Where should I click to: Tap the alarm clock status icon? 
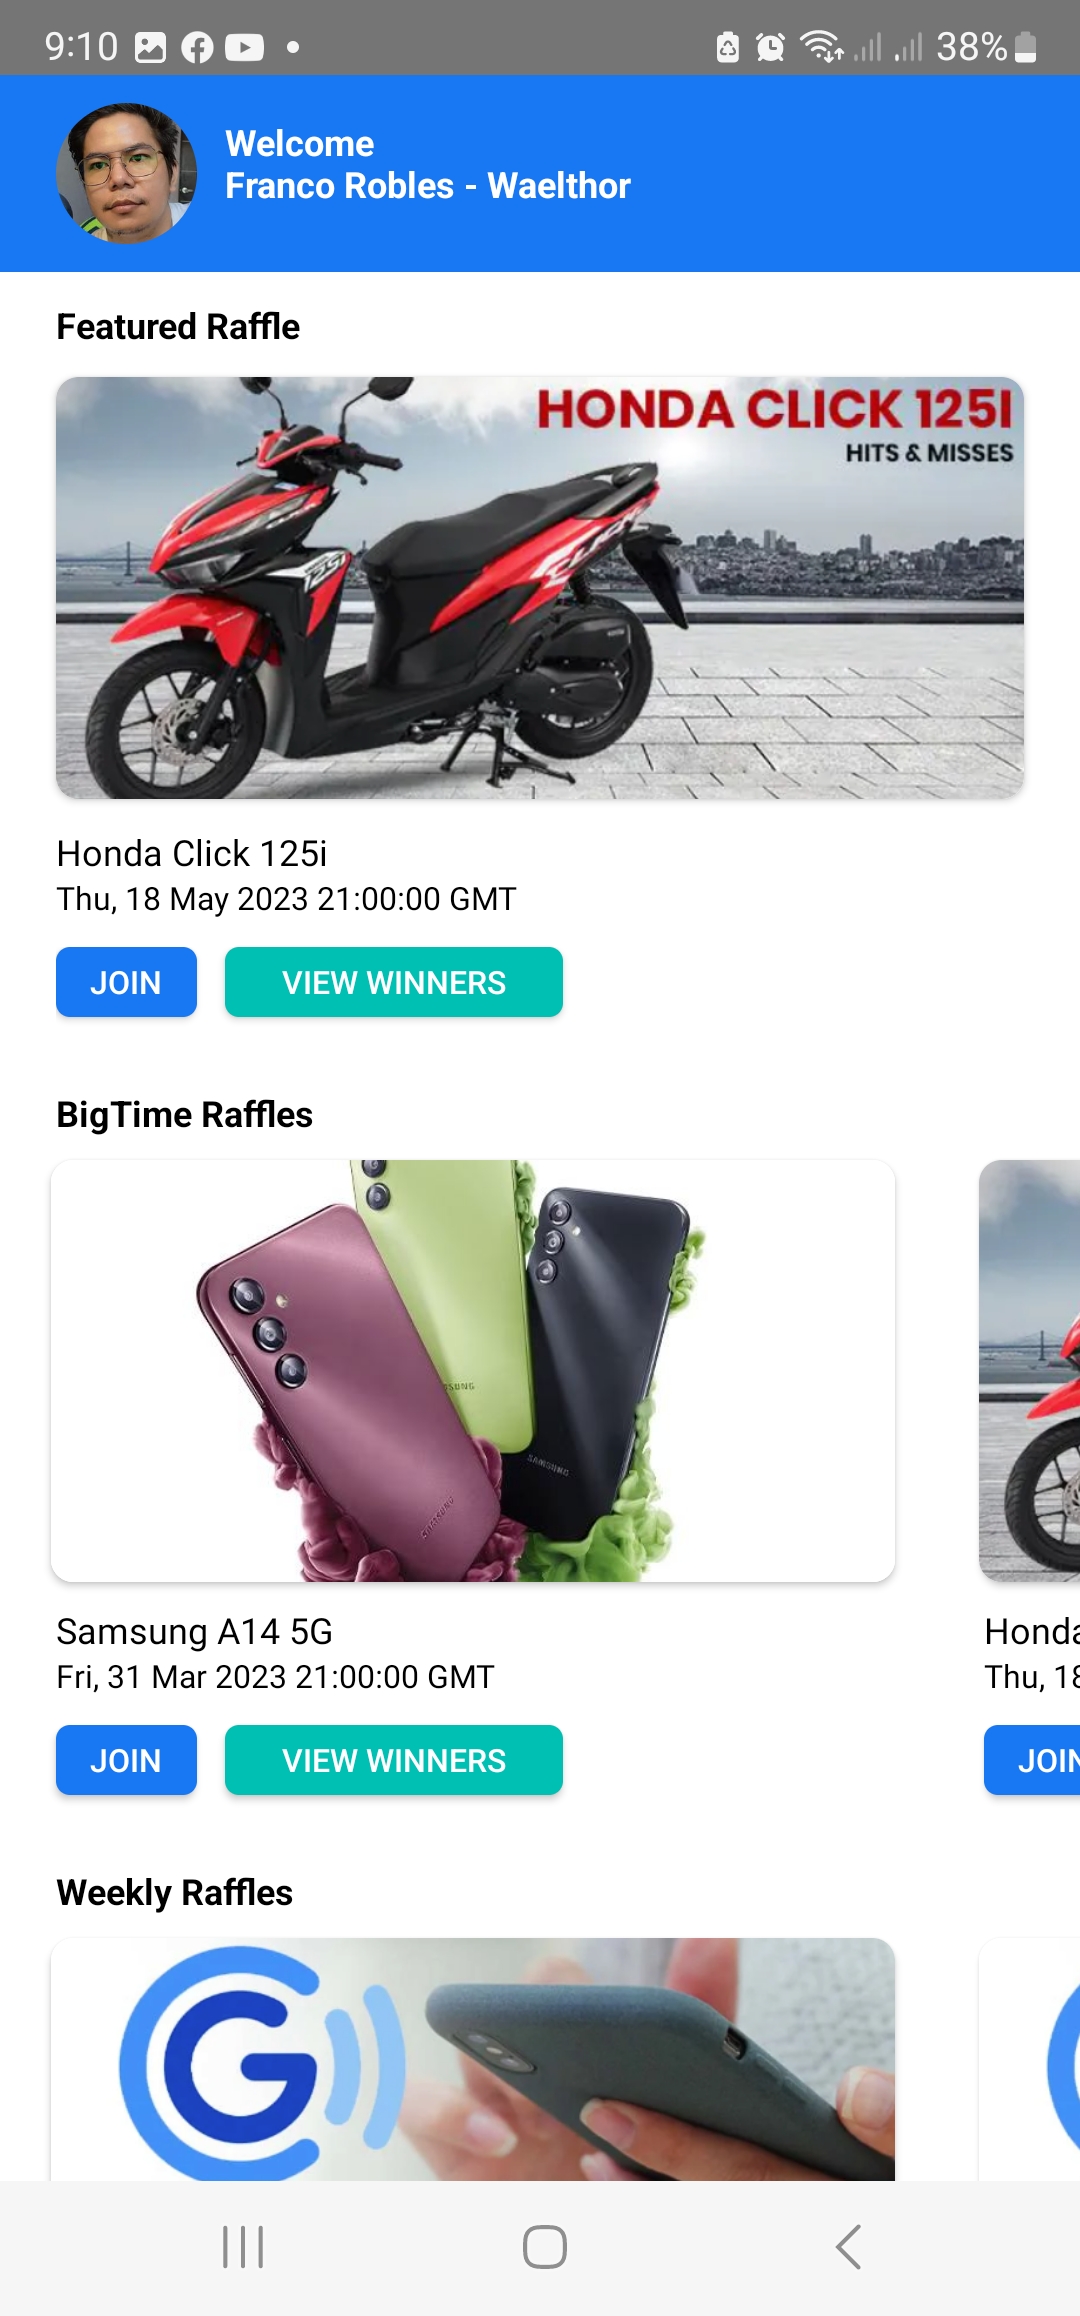pyautogui.click(x=770, y=47)
